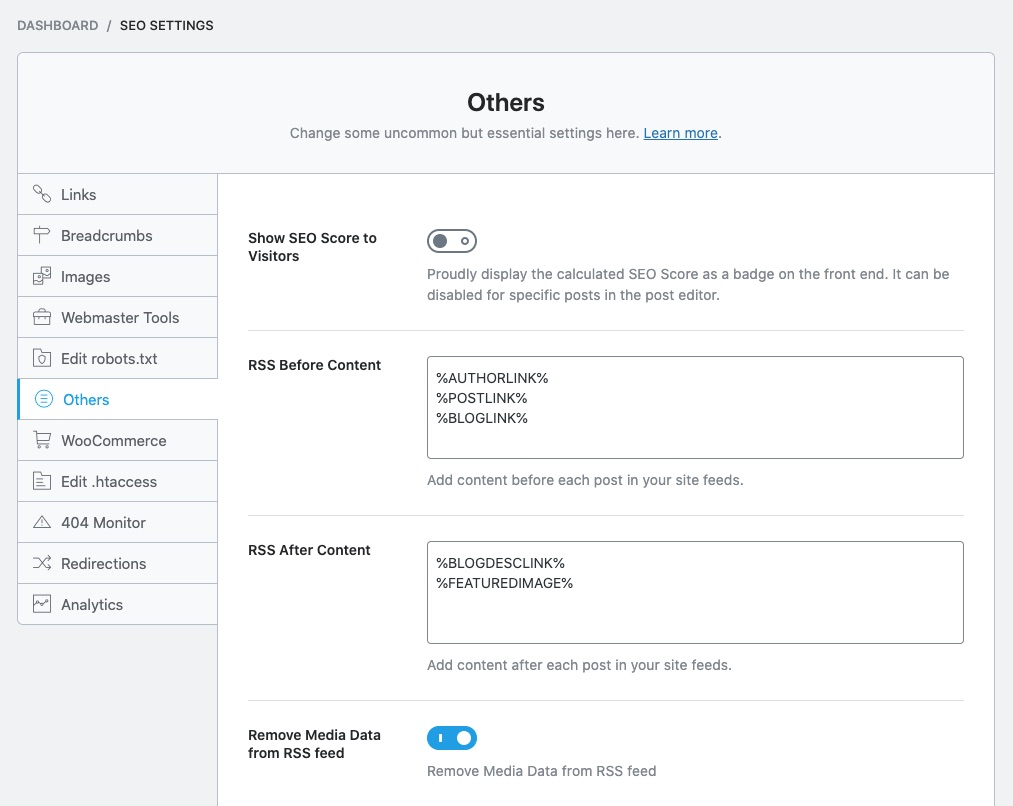Enable Show SEO Score to Visitors toggle
This screenshot has width=1013, height=806.
point(452,241)
